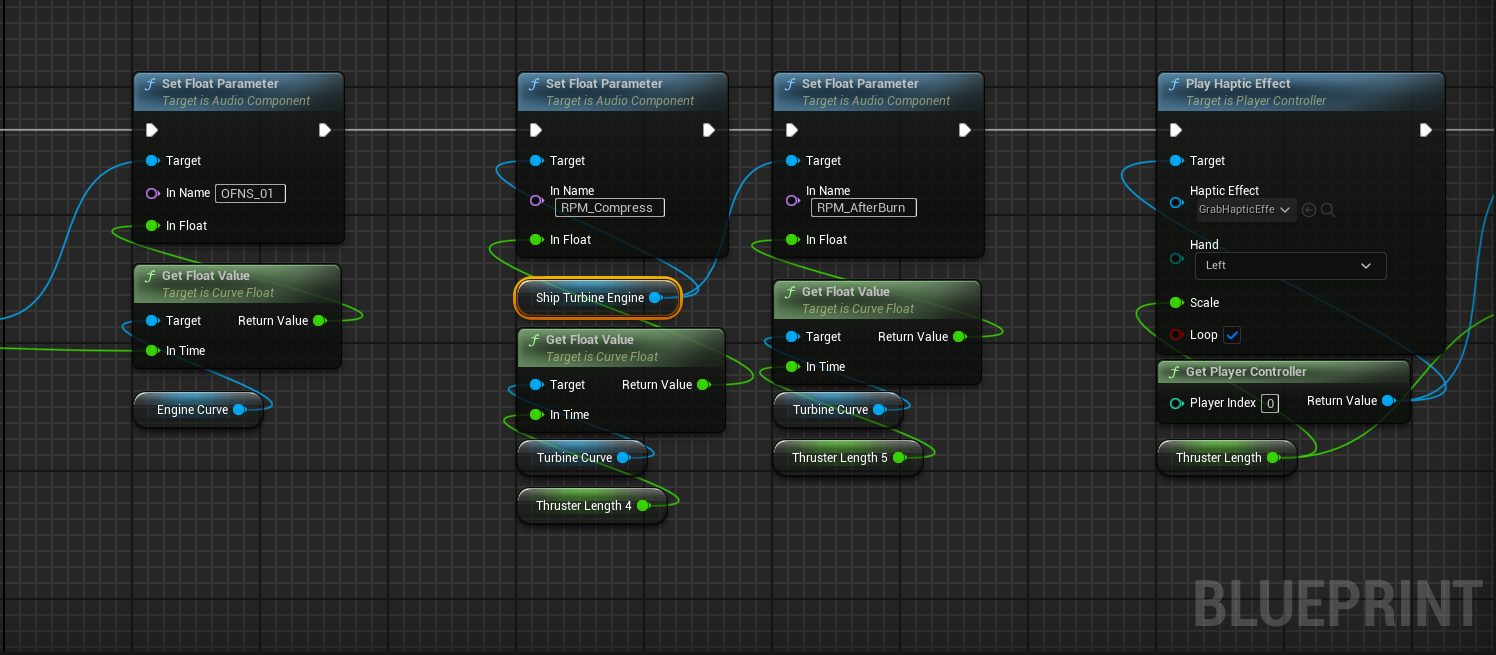Select Set Float Parameter title above OFNS_01
Image resolution: width=1496 pixels, height=655 pixels.
pos(220,84)
